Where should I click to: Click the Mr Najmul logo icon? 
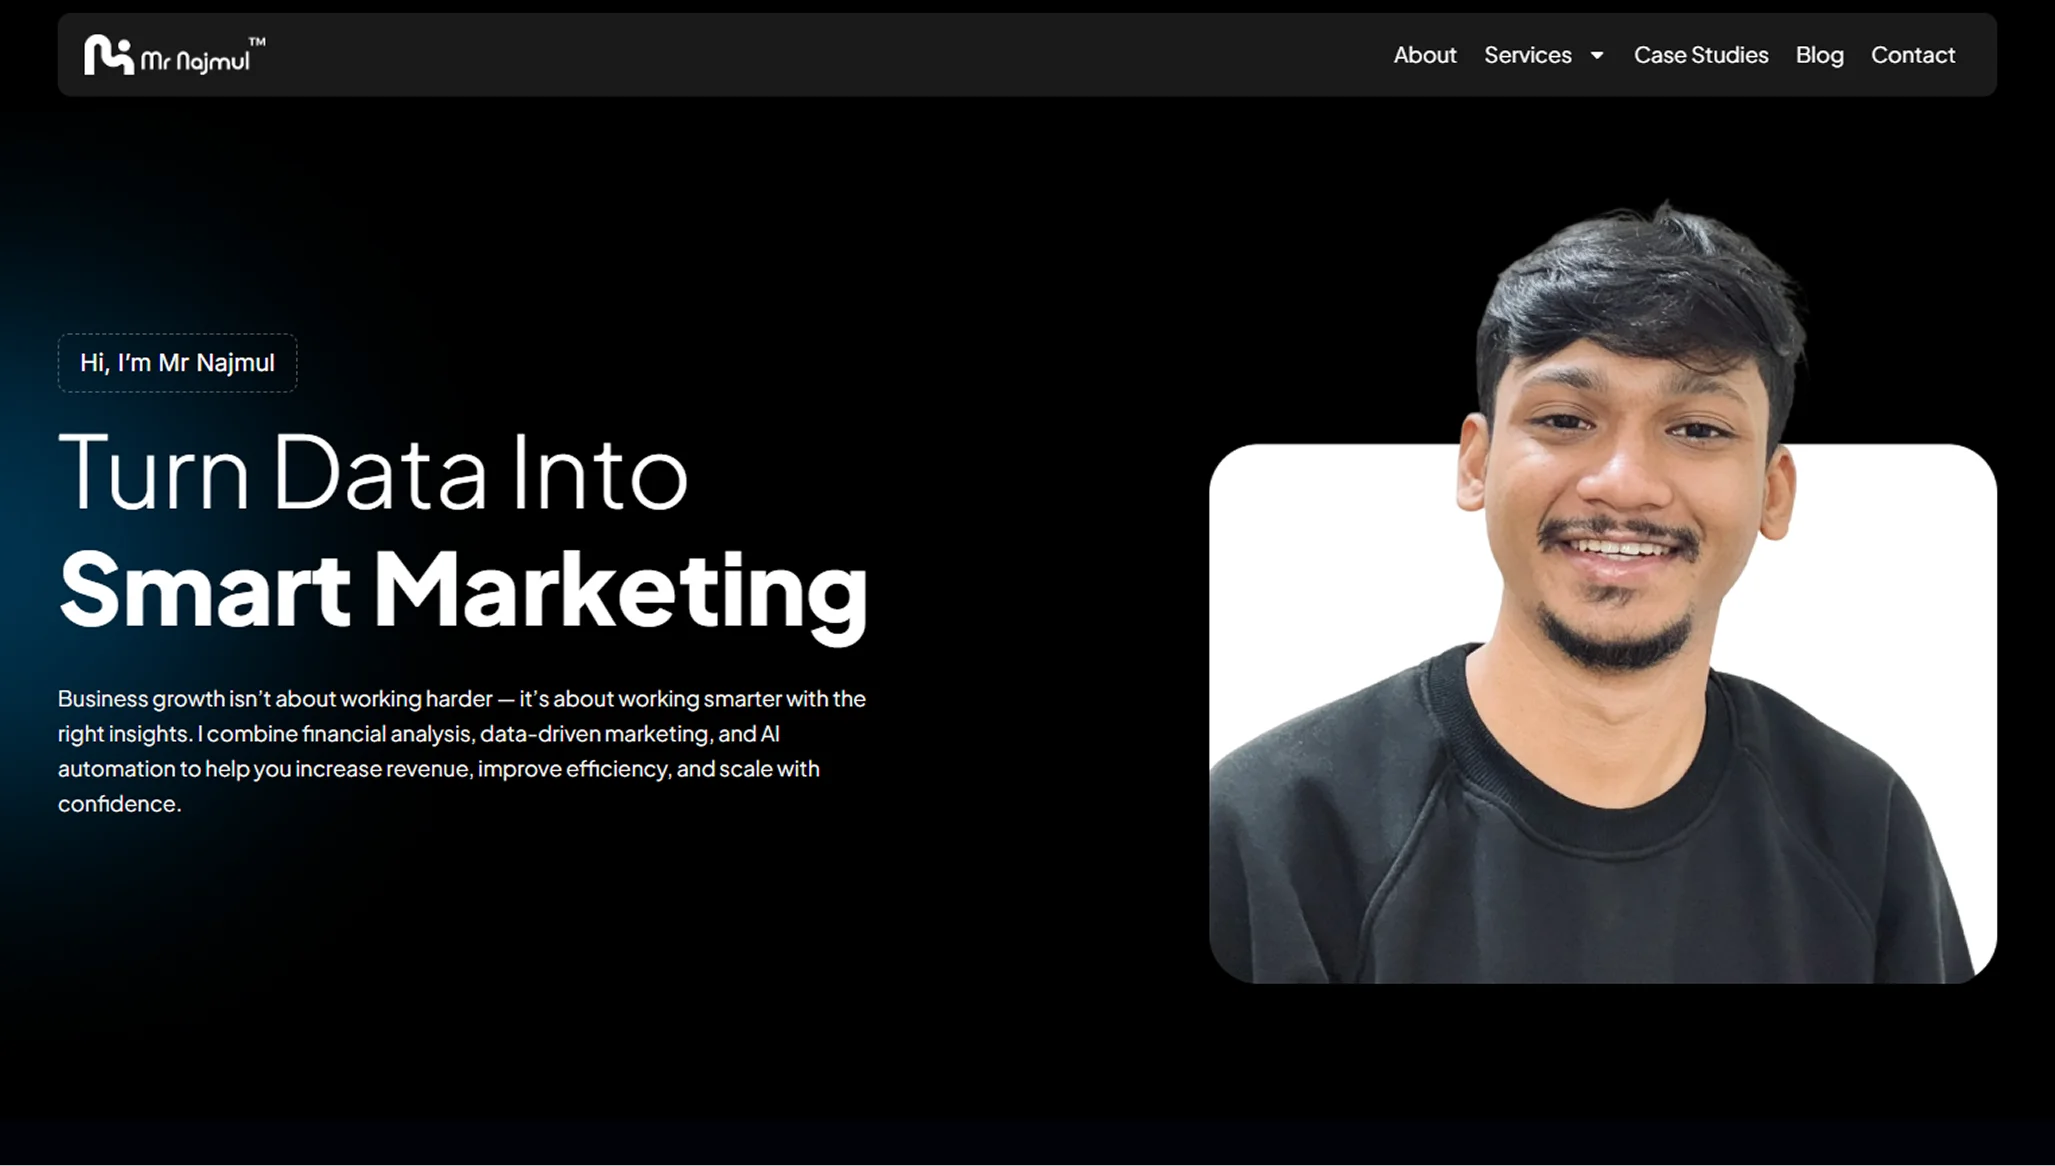tap(108, 55)
